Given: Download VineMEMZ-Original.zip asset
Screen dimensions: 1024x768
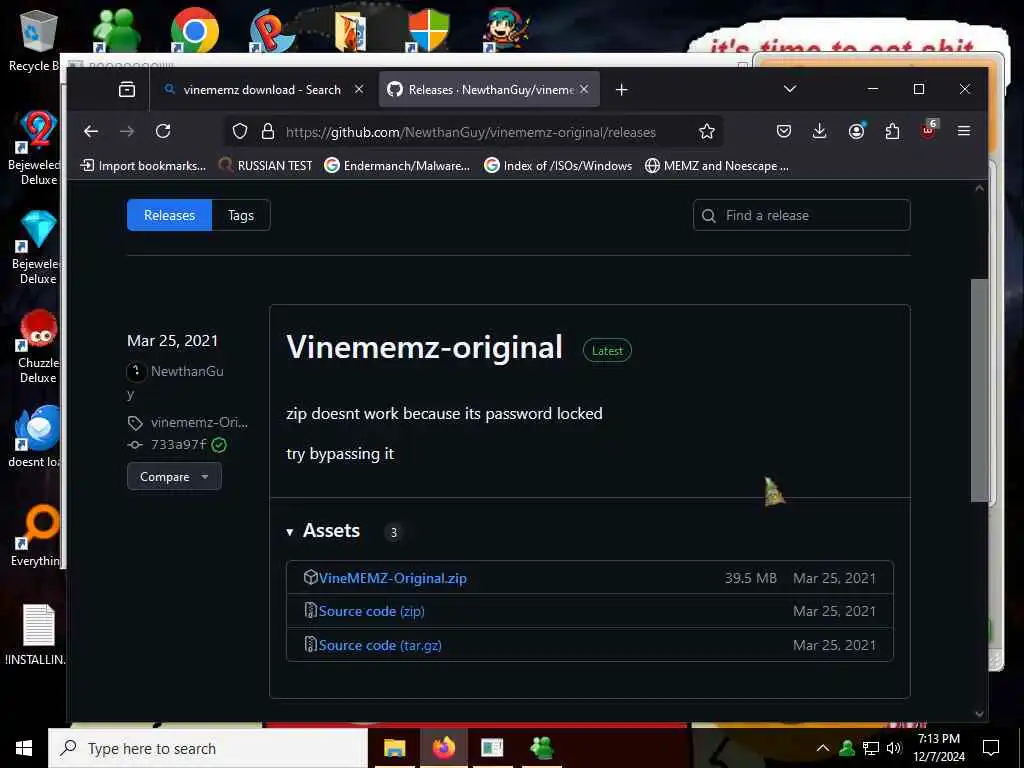Looking at the screenshot, I should coord(392,578).
